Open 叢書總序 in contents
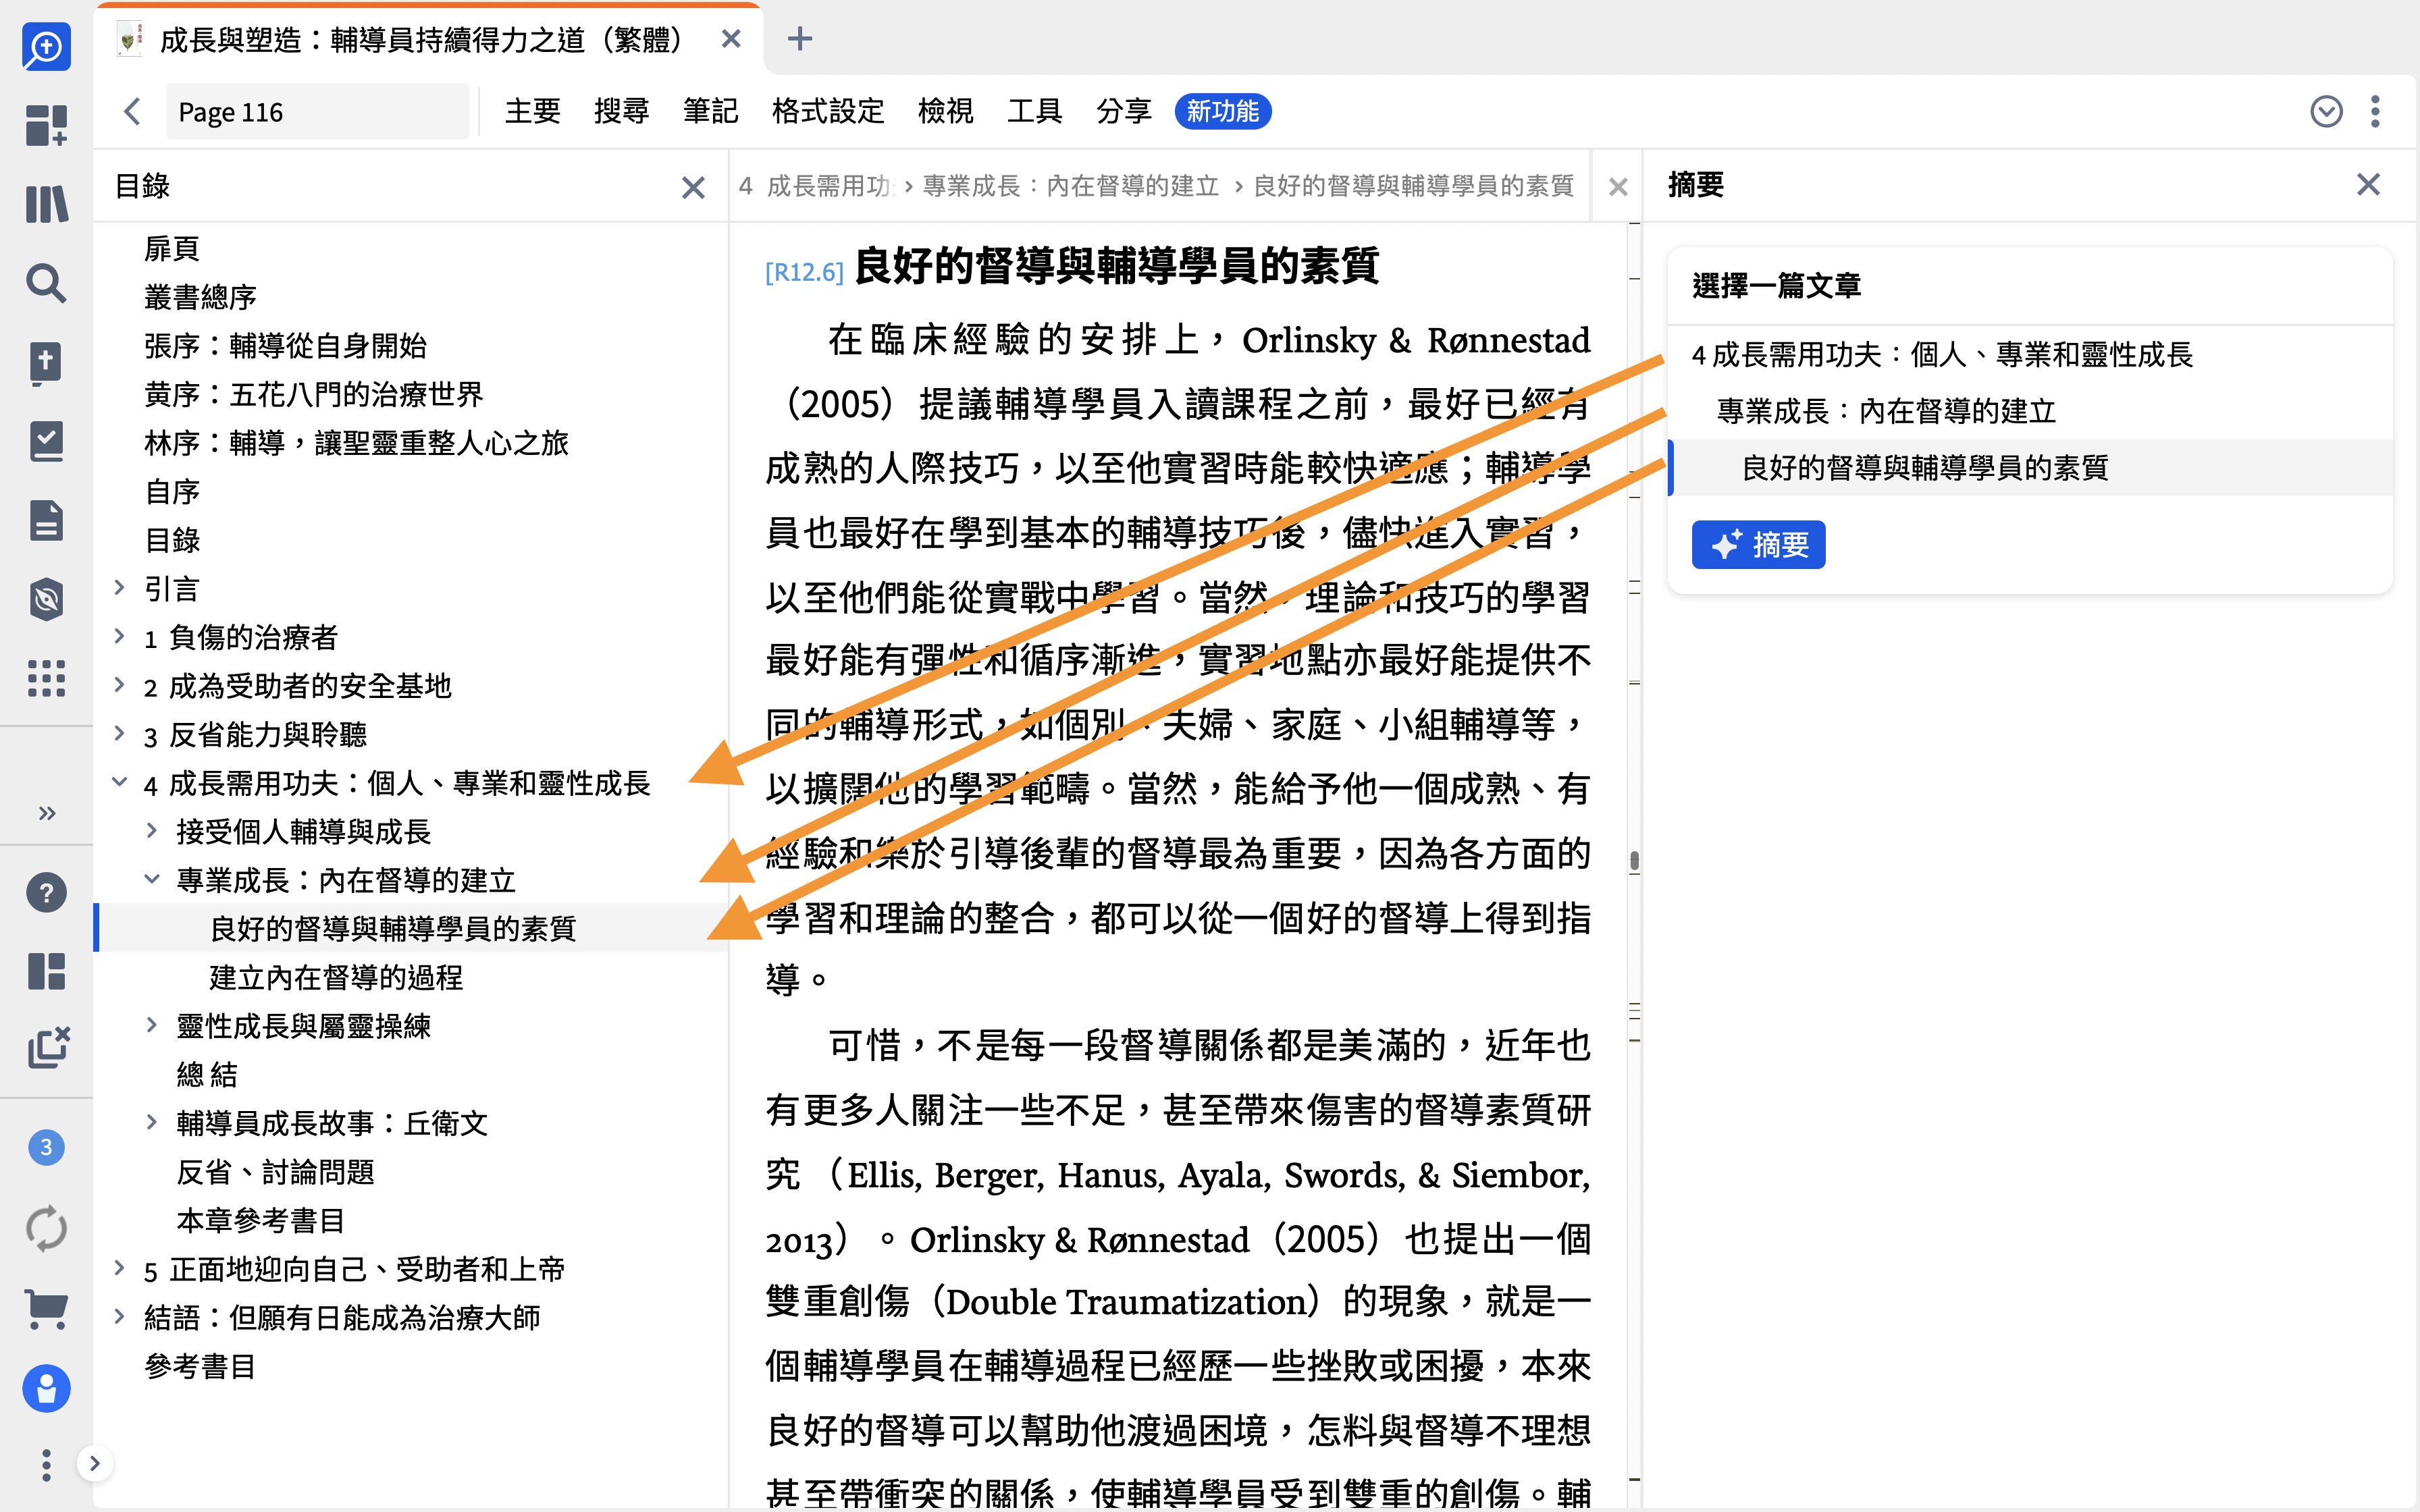The image size is (2420, 1512). coord(200,297)
